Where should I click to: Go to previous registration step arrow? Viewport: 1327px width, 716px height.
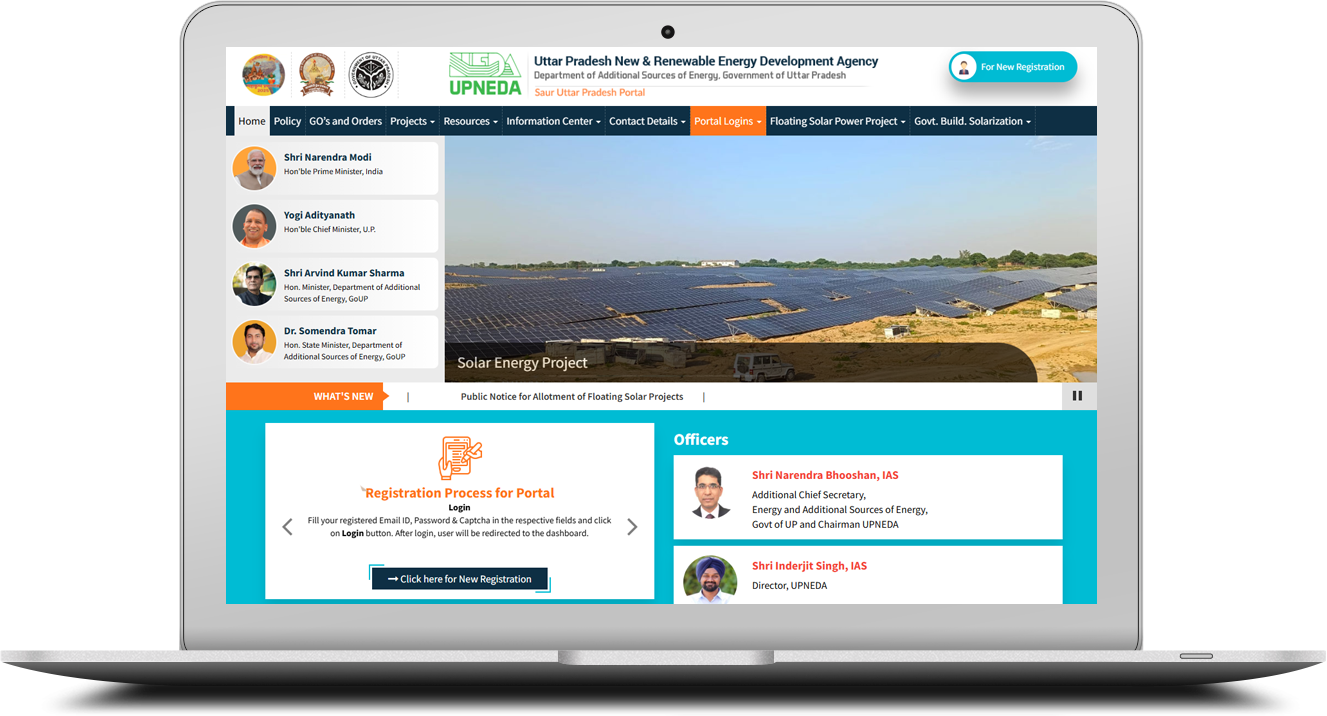tap(288, 526)
